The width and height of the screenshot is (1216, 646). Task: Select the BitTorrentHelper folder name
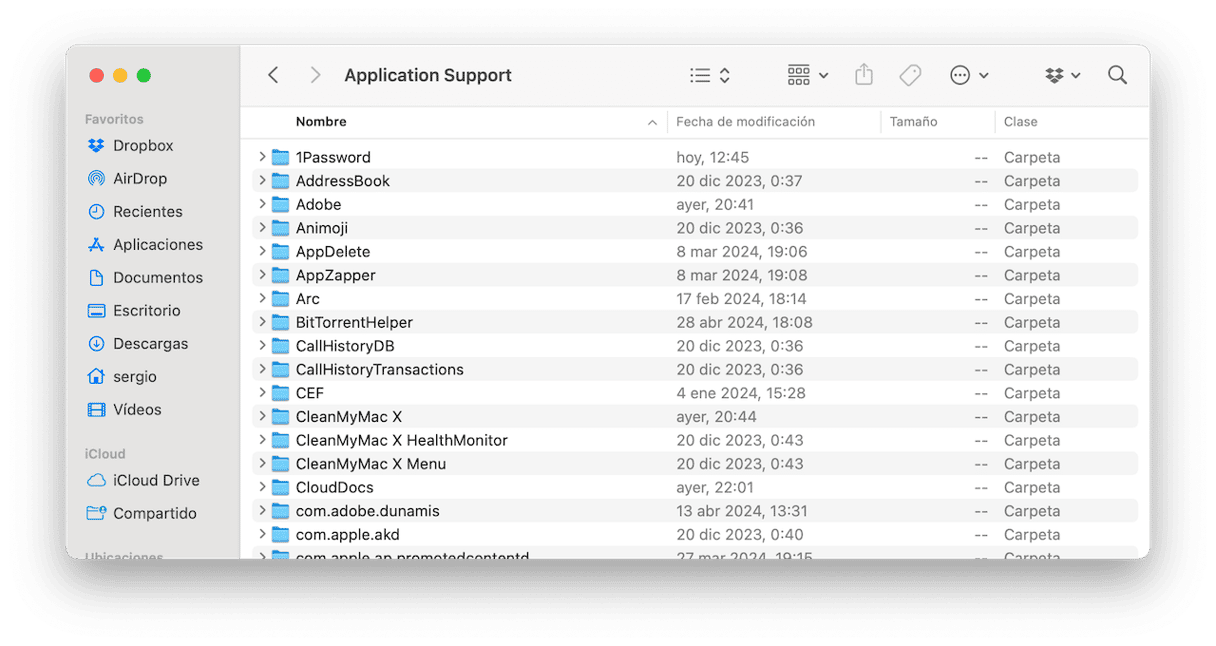tap(354, 322)
